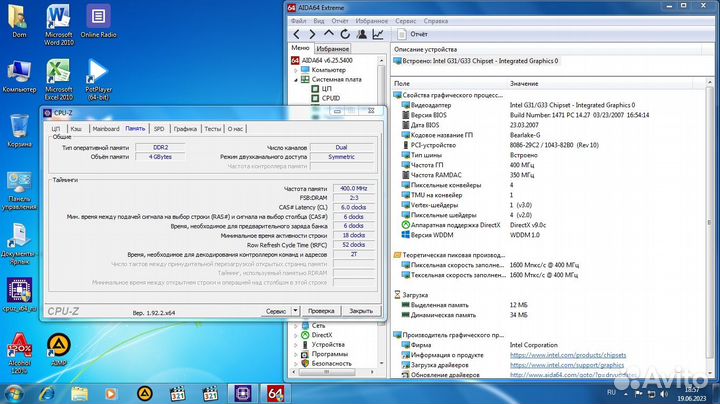Open Internet Explorer from taskbar
The height and width of the screenshot is (404, 720).
point(46,394)
